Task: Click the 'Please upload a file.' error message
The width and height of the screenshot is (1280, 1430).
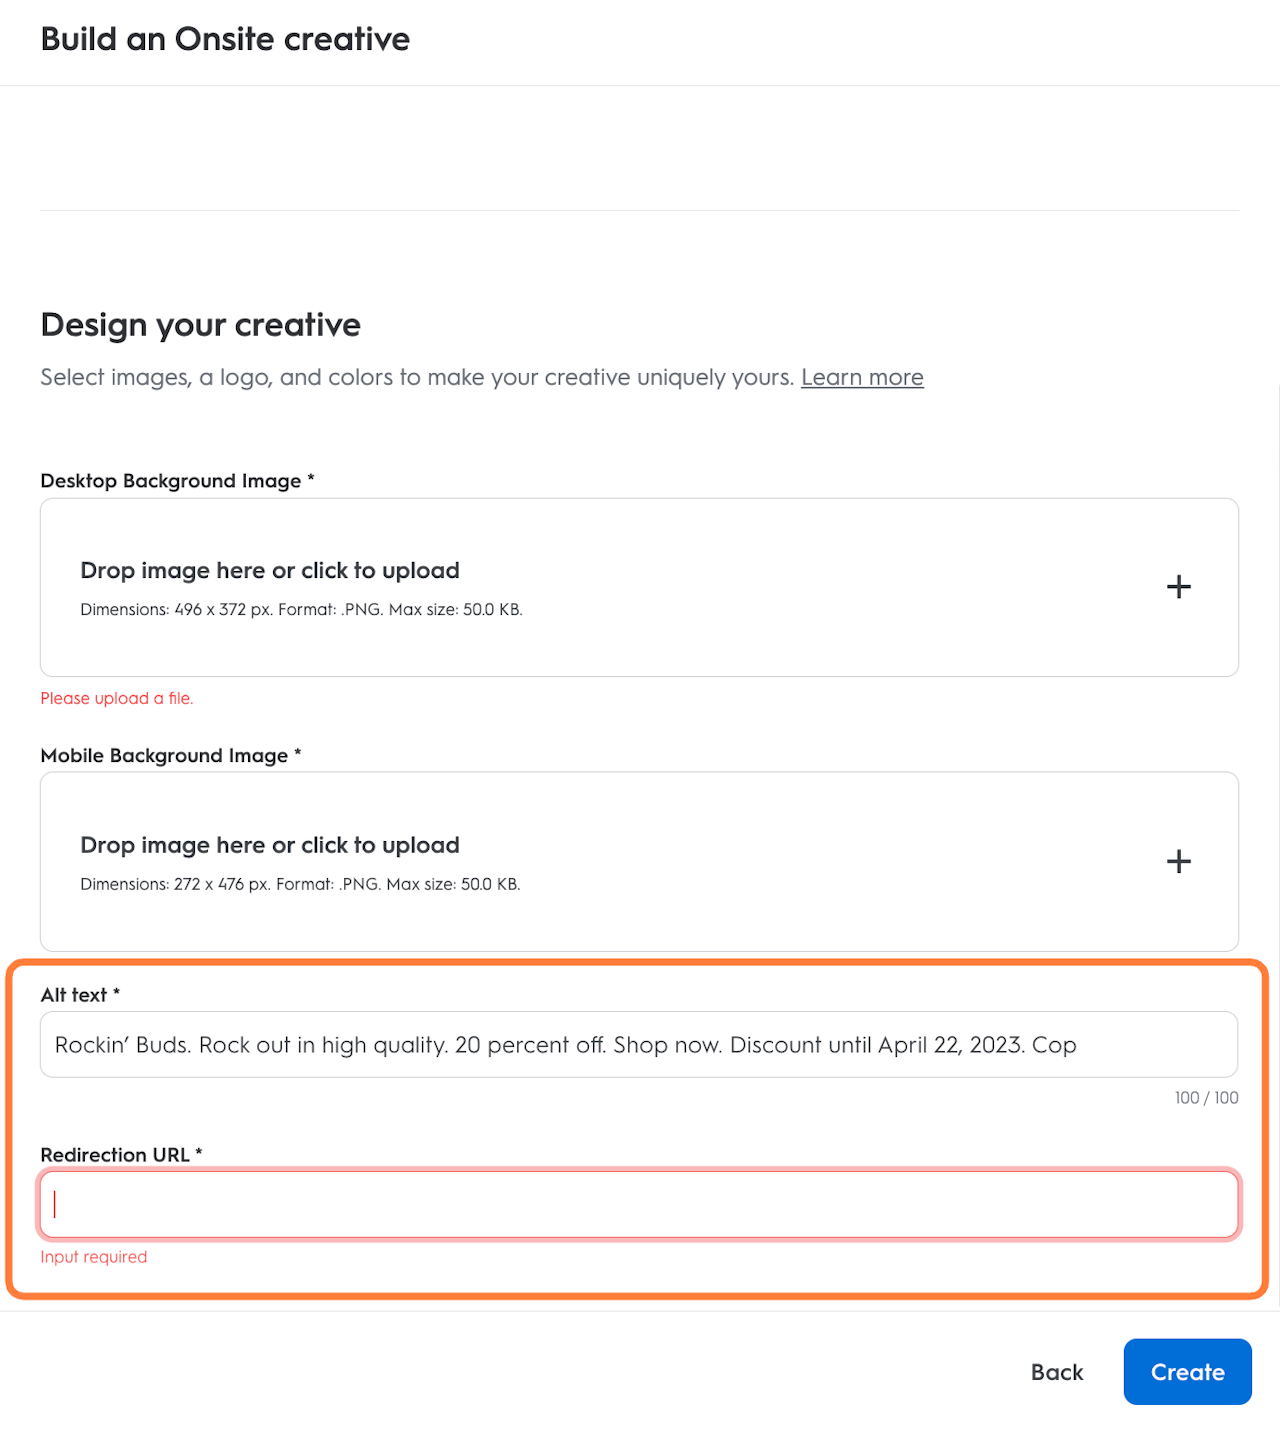Action: [x=117, y=699]
